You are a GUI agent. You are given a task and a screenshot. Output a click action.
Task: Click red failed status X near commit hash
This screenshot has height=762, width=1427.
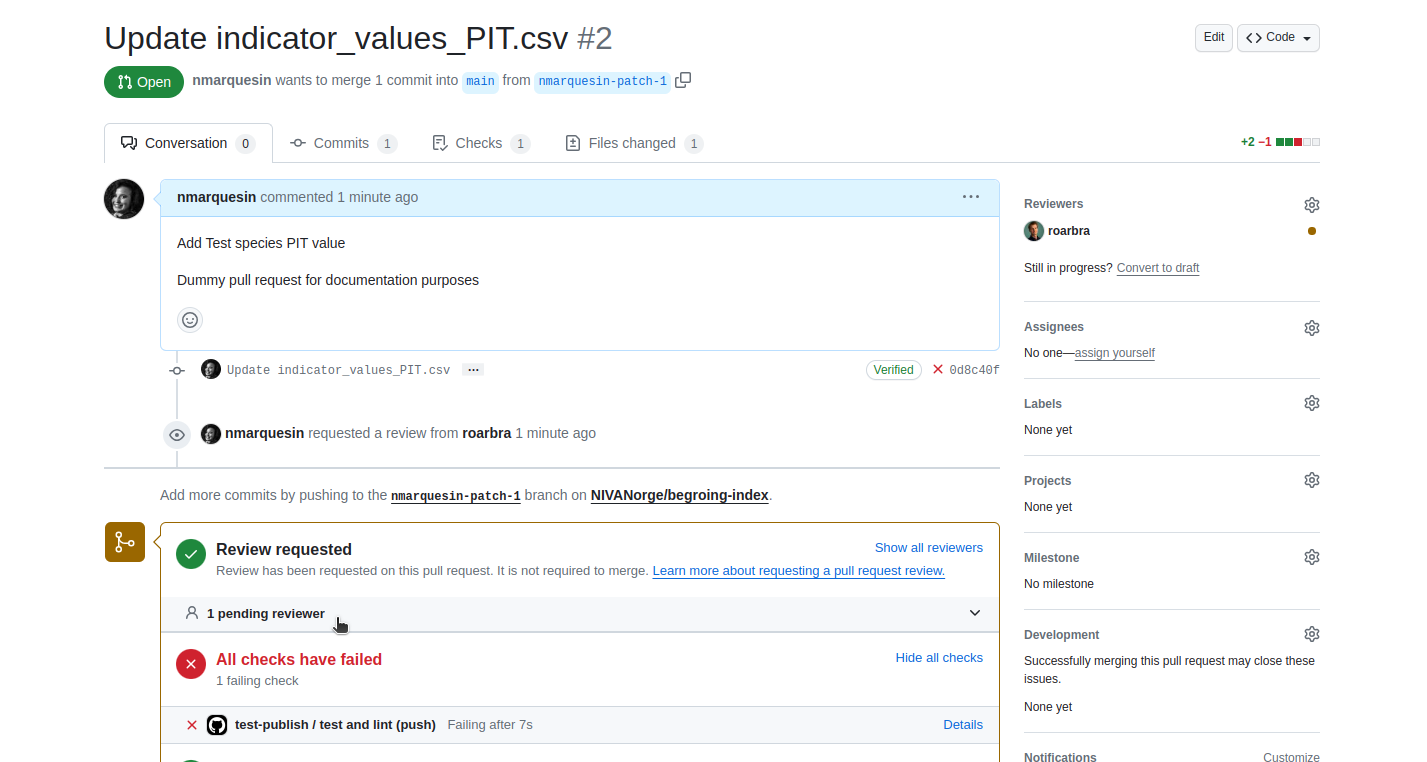click(938, 370)
